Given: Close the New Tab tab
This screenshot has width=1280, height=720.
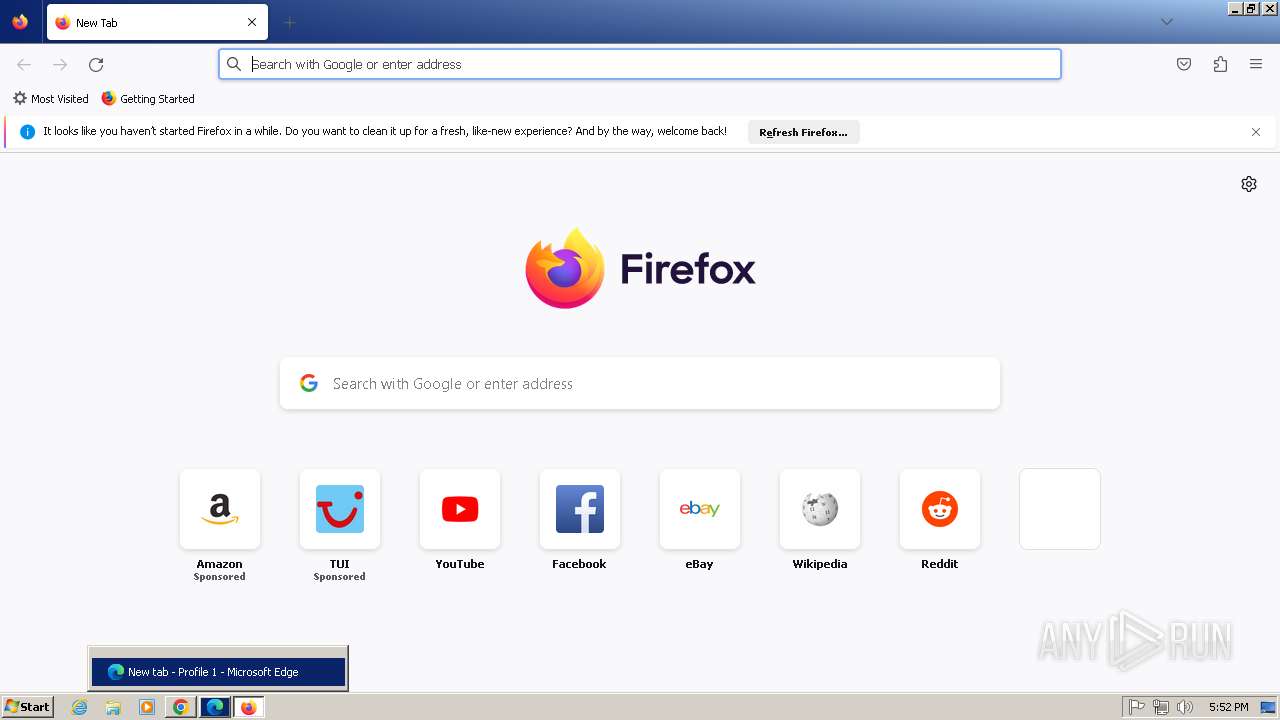Looking at the screenshot, I should point(252,22).
